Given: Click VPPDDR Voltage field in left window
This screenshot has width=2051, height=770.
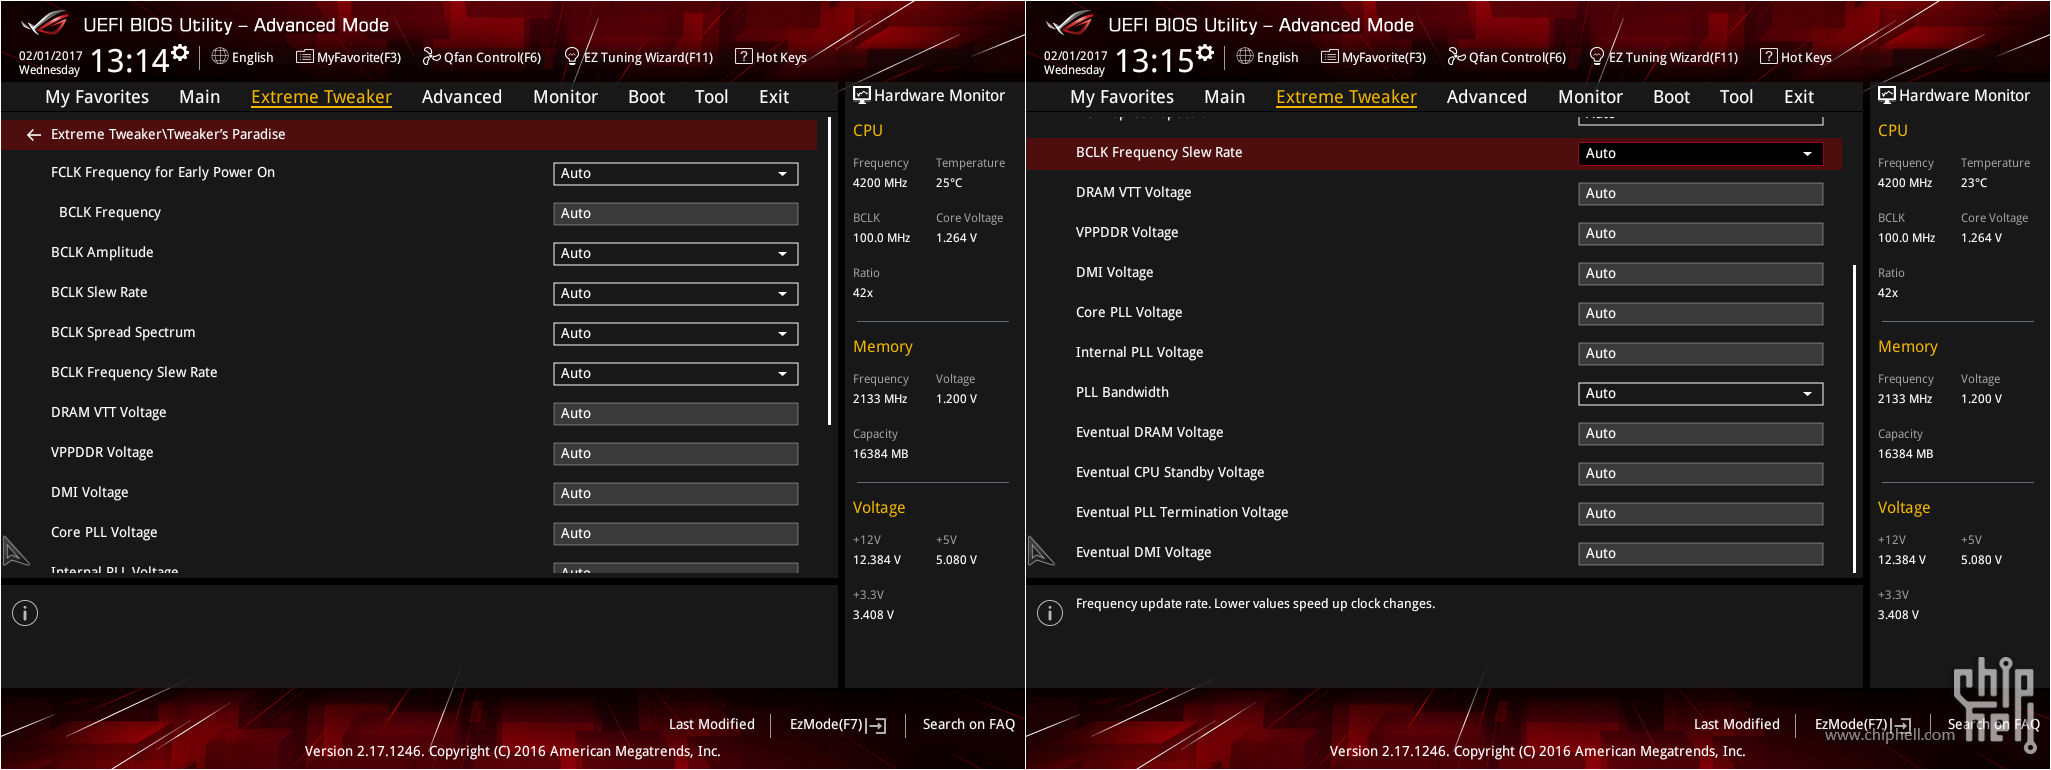Looking at the screenshot, I should tap(676, 453).
